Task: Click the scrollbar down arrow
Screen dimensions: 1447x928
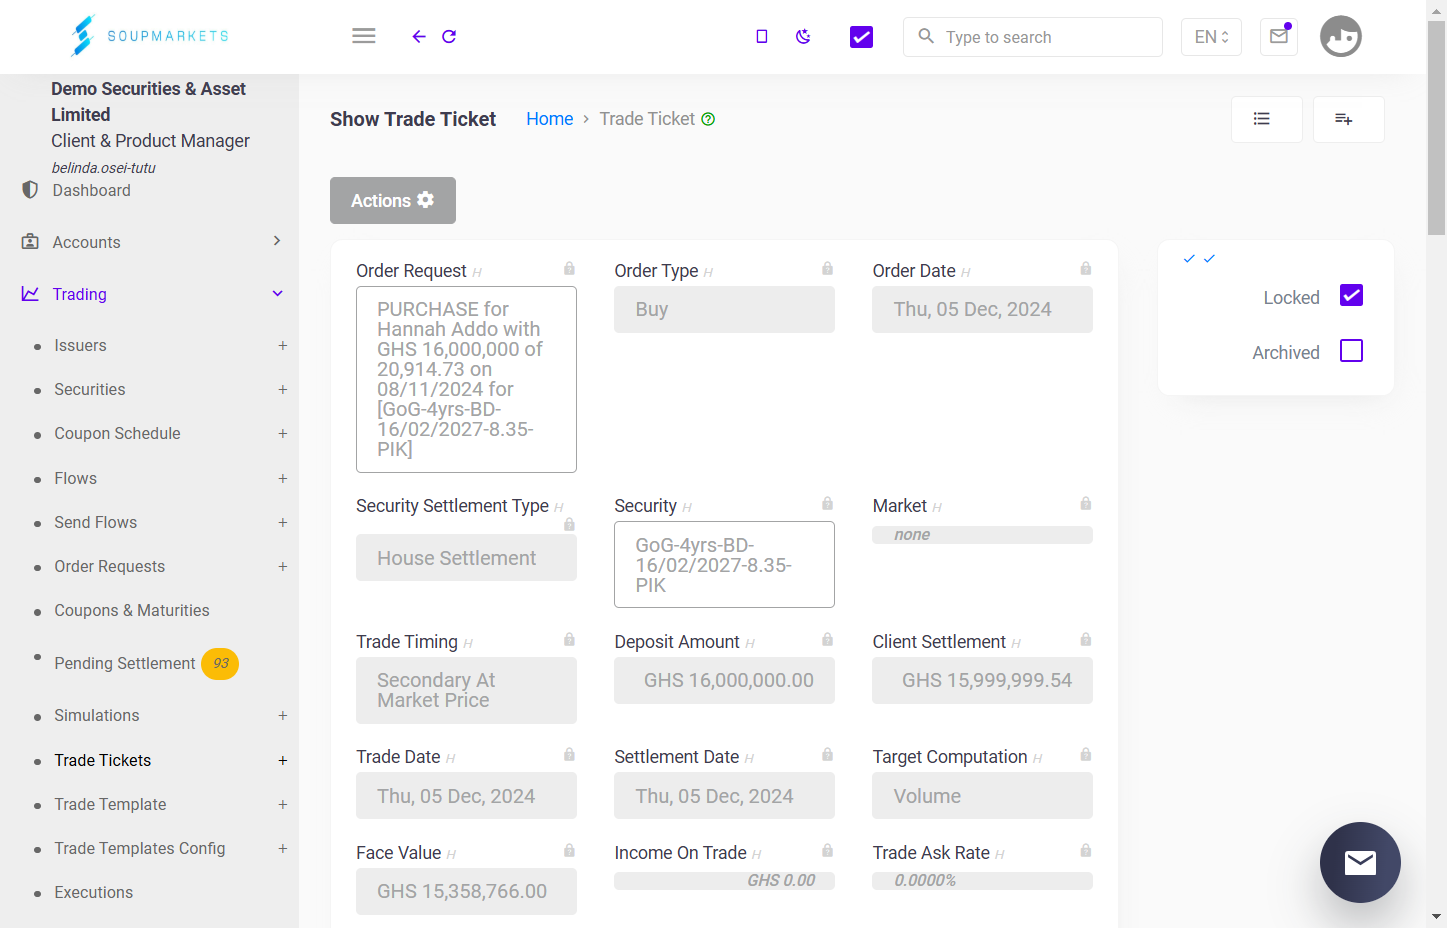Action: point(1437,916)
